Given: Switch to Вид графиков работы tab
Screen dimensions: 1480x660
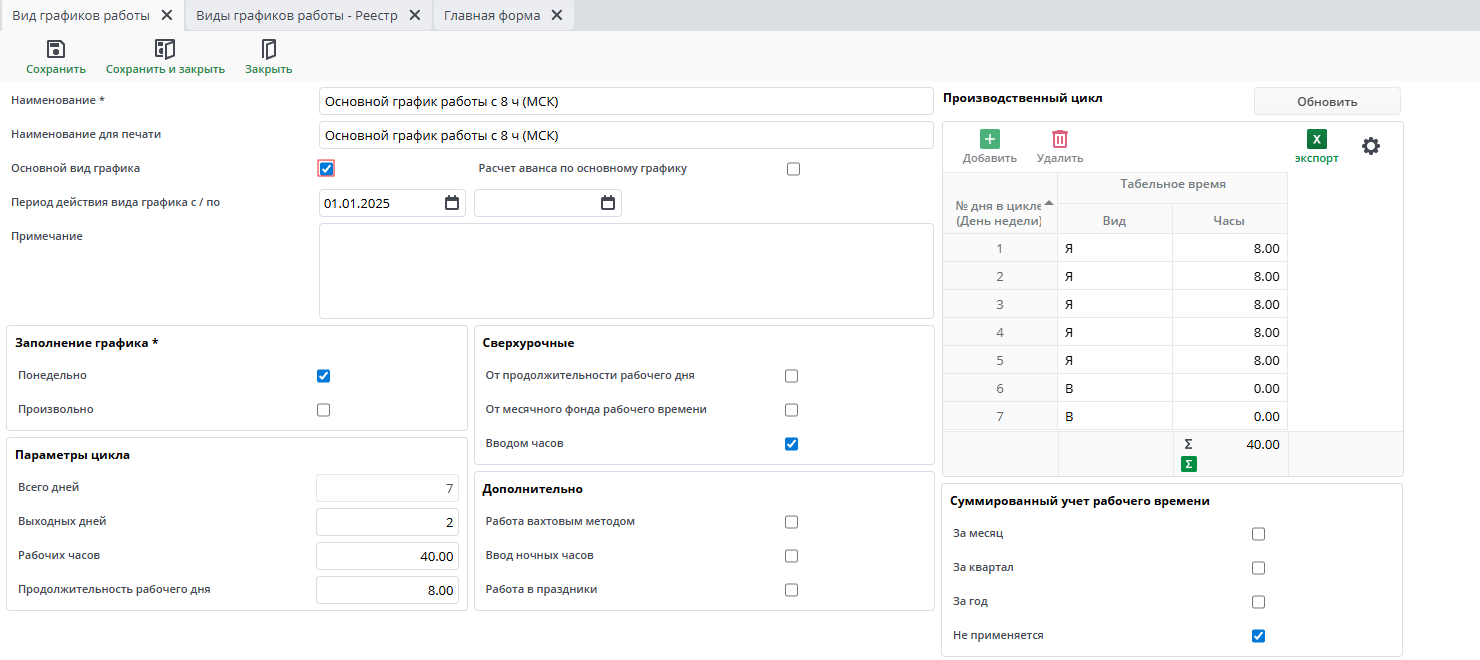Looking at the screenshot, I should point(81,15).
